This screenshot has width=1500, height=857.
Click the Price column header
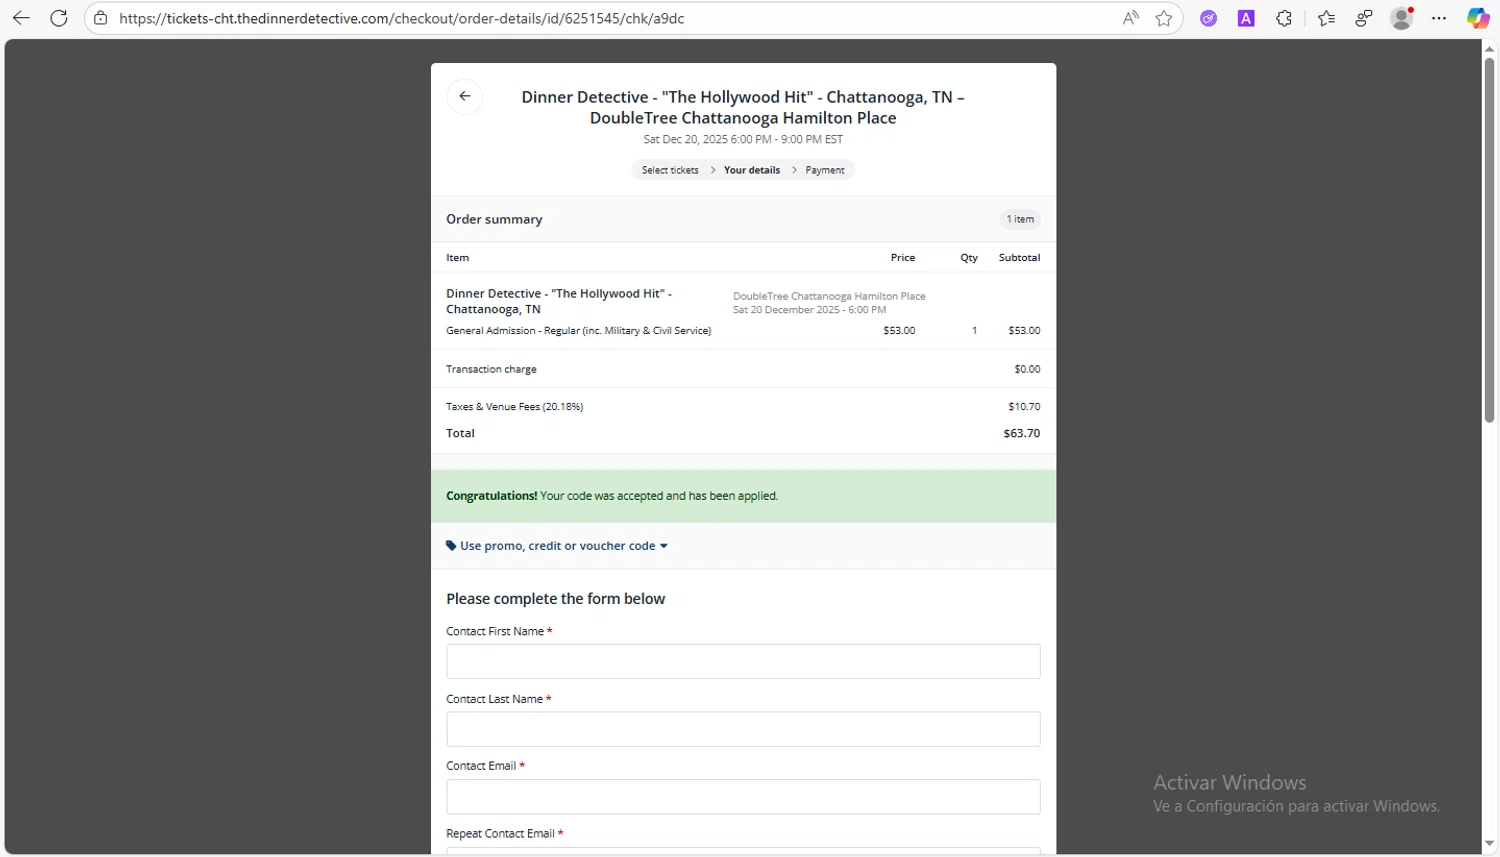point(903,258)
